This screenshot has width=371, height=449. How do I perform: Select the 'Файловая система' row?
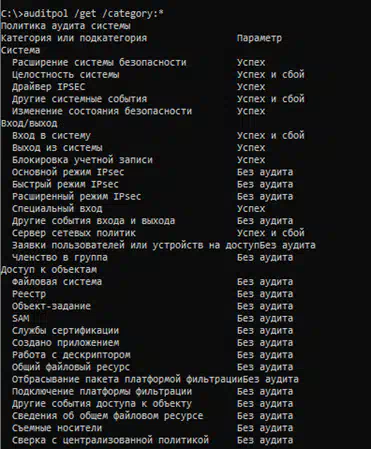click(x=57, y=281)
